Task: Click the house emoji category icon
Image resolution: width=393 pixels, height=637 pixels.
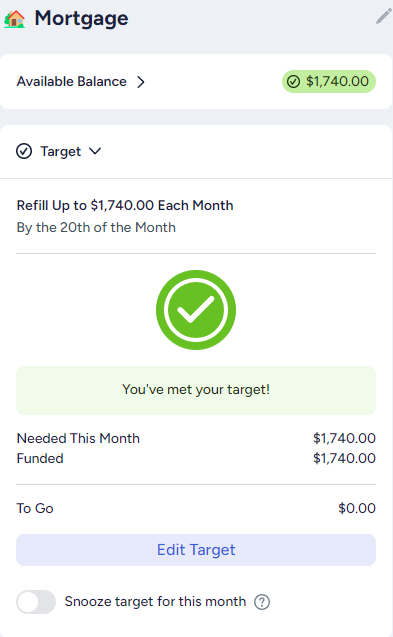Action: tap(15, 19)
